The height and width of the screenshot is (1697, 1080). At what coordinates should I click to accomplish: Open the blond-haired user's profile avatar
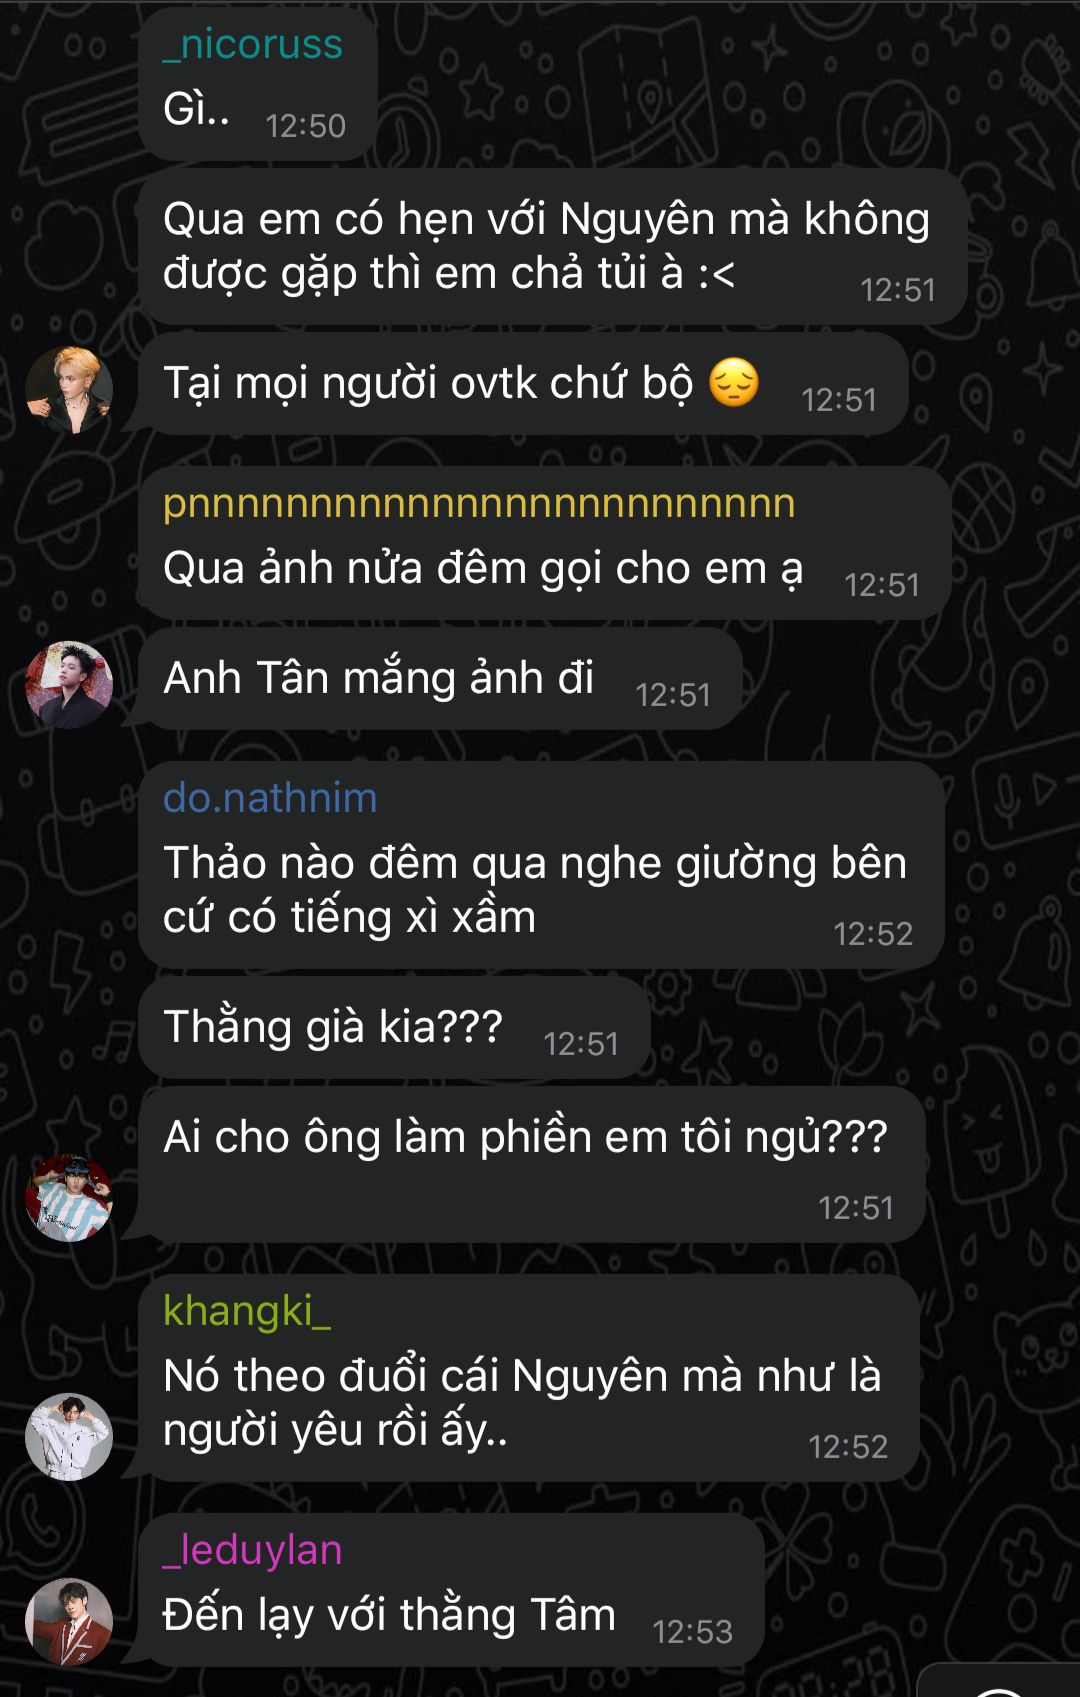(x=69, y=389)
